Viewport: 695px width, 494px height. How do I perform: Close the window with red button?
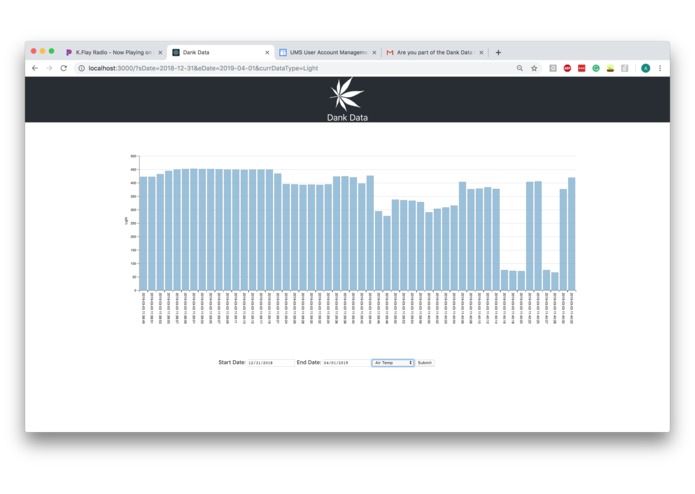click(33, 51)
